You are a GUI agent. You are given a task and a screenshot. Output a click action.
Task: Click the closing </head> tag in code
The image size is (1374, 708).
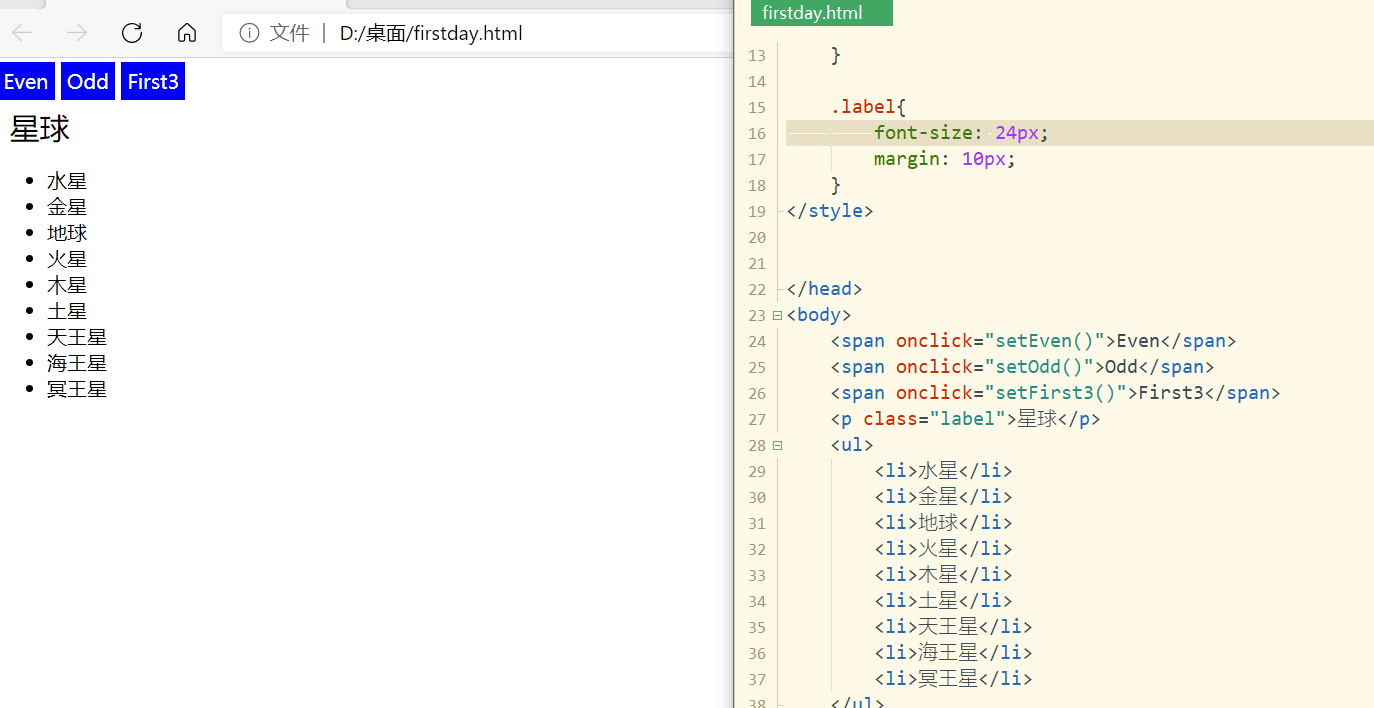pyautogui.click(x=824, y=289)
